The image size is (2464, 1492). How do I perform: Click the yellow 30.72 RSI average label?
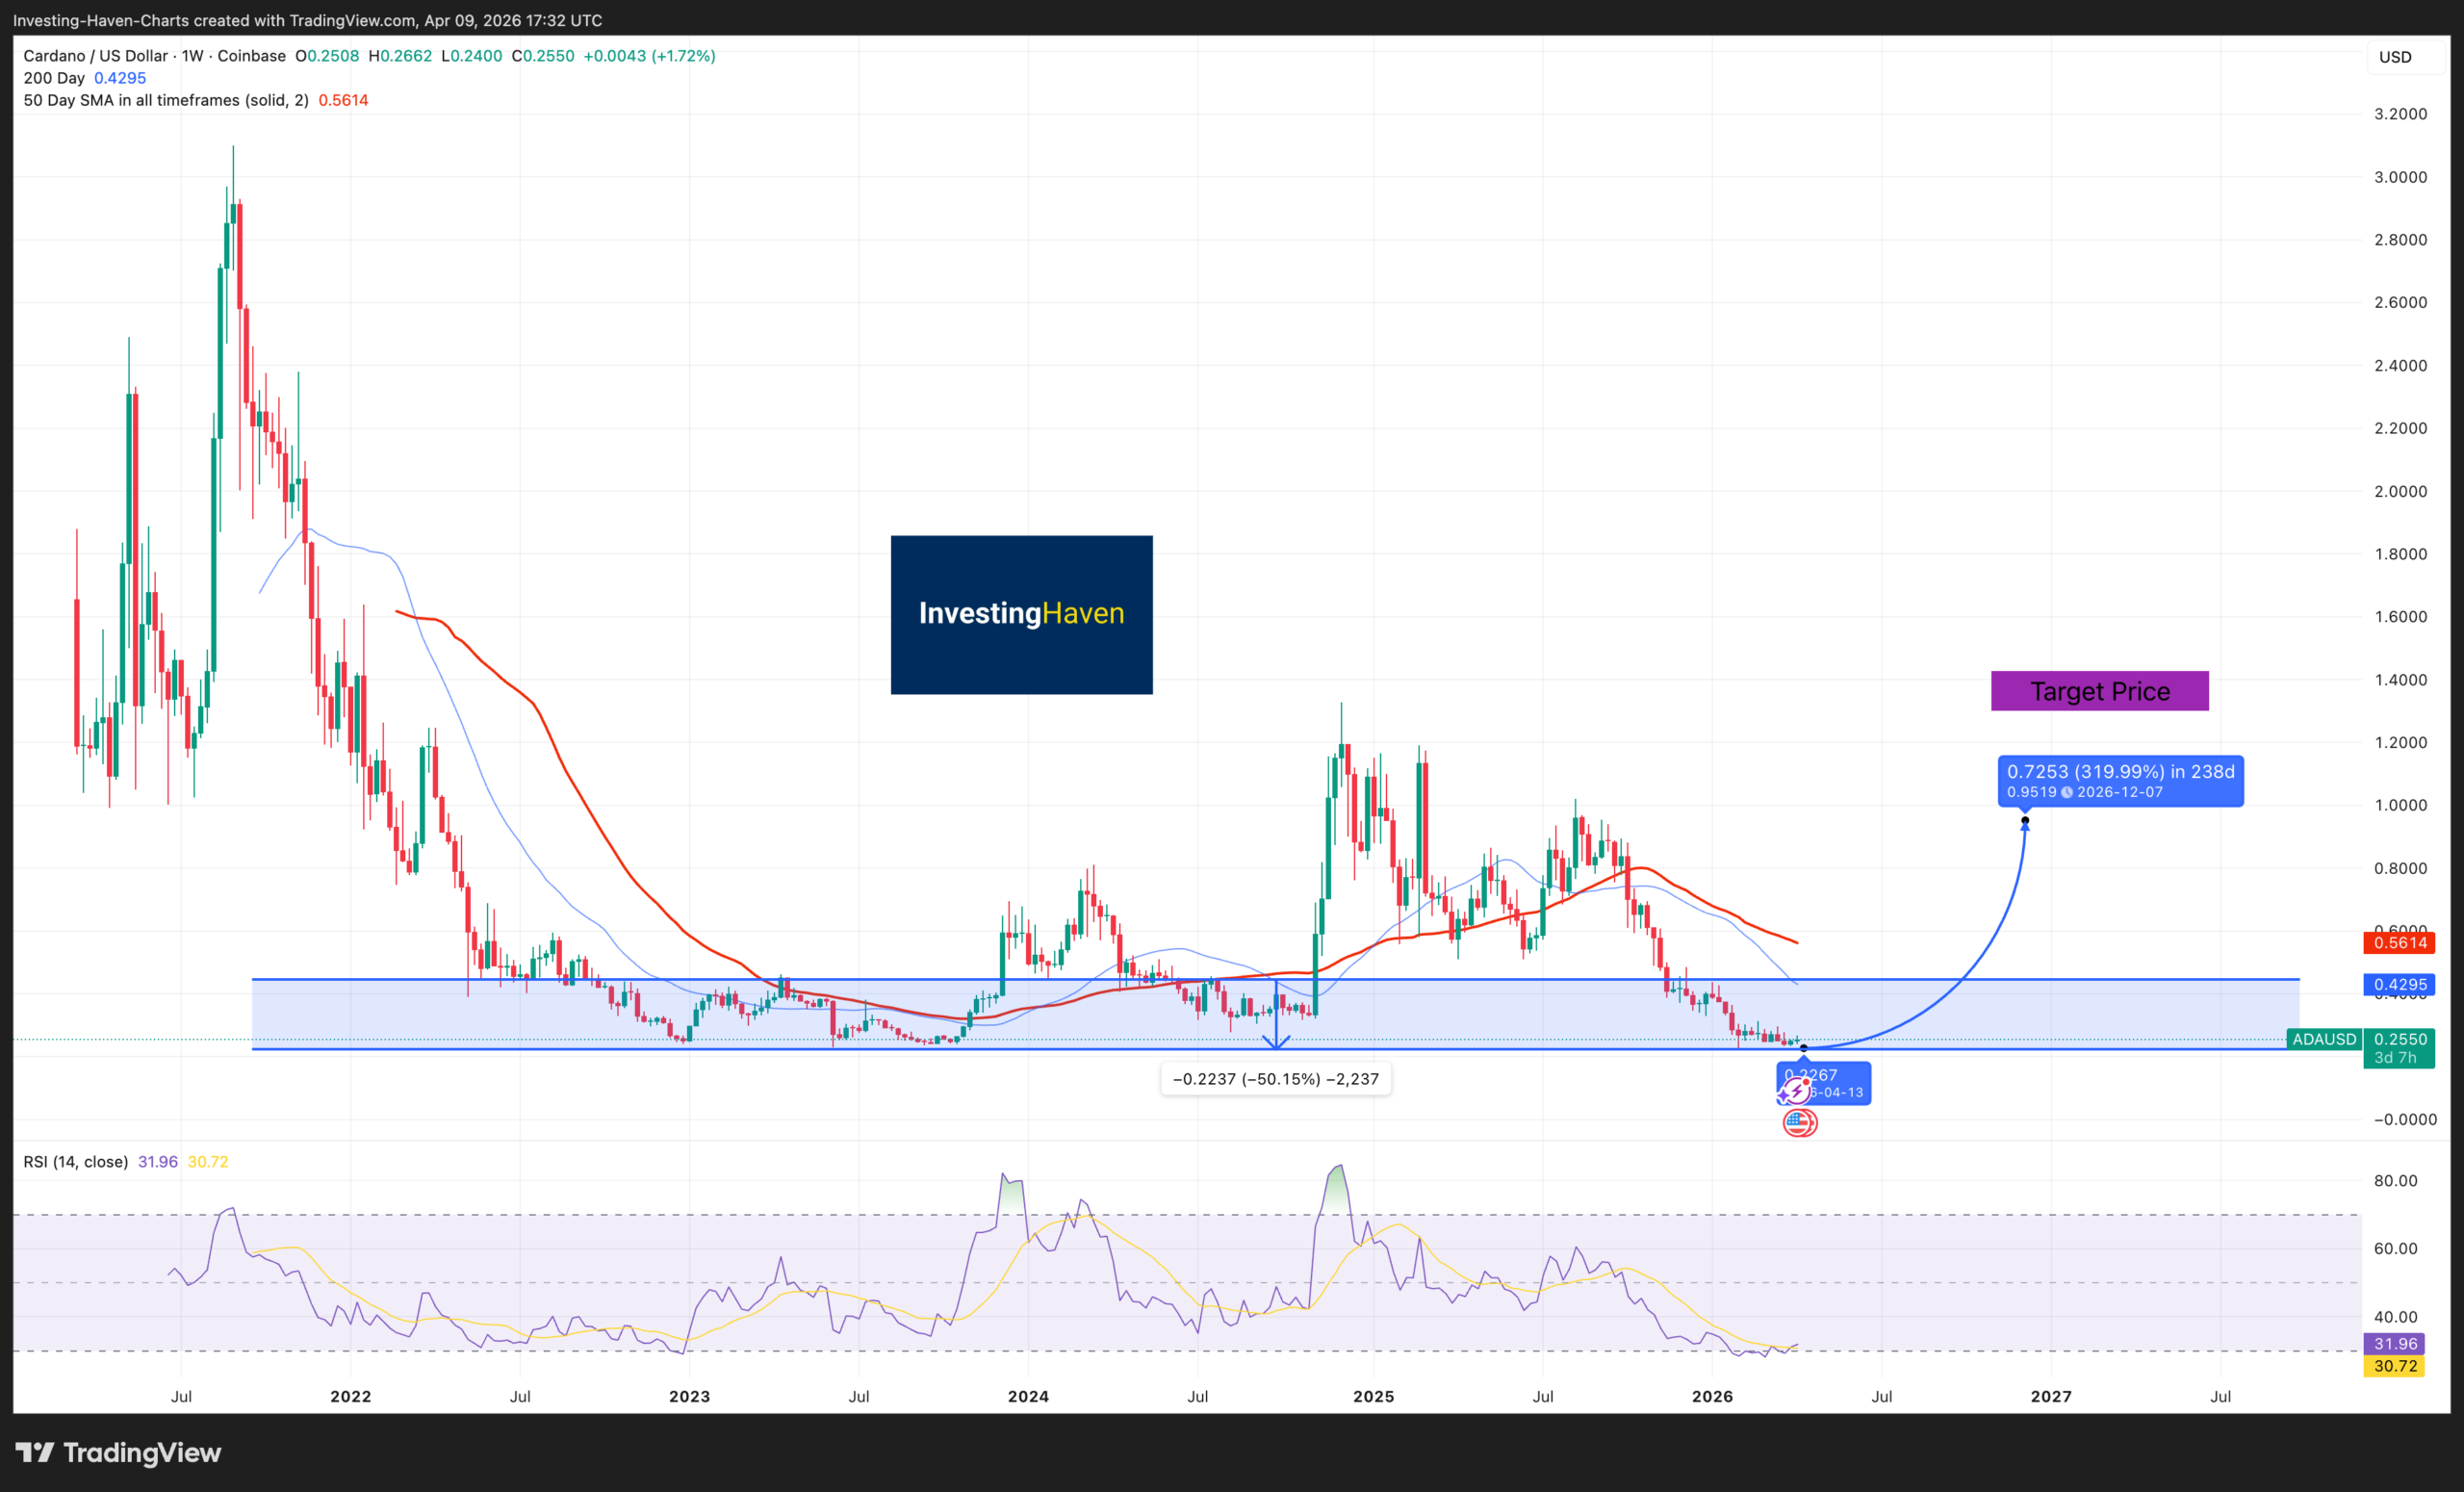(2395, 1365)
